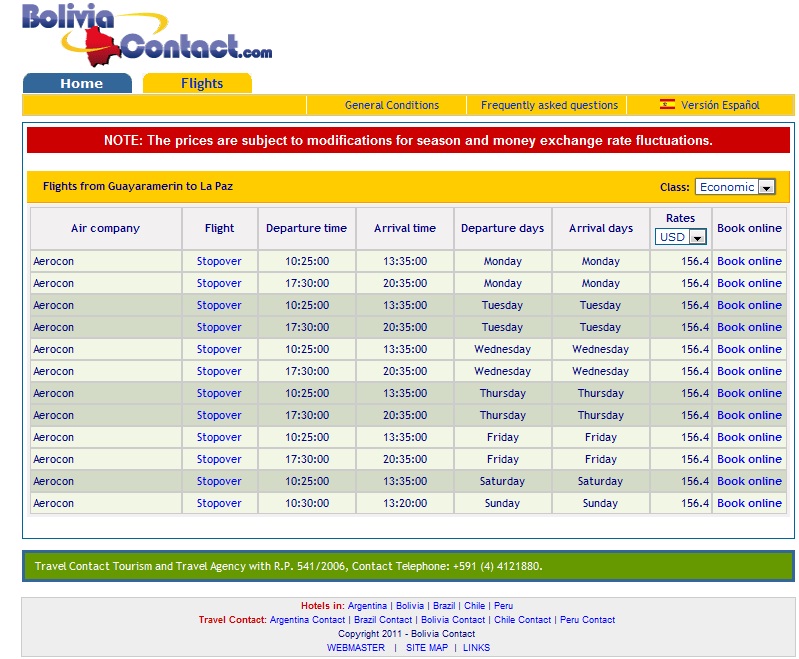
Task: Open the Flights tab
Action: click(x=201, y=83)
